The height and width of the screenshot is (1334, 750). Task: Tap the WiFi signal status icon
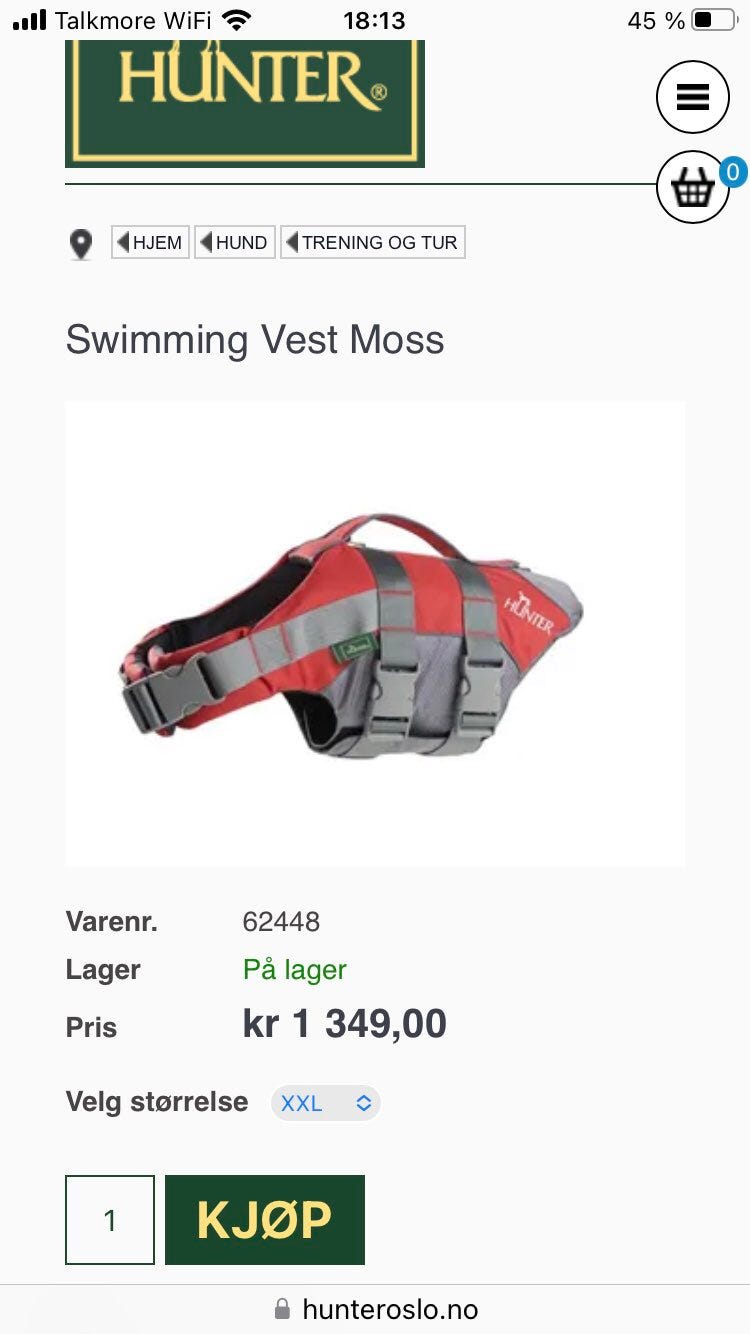click(x=237, y=19)
